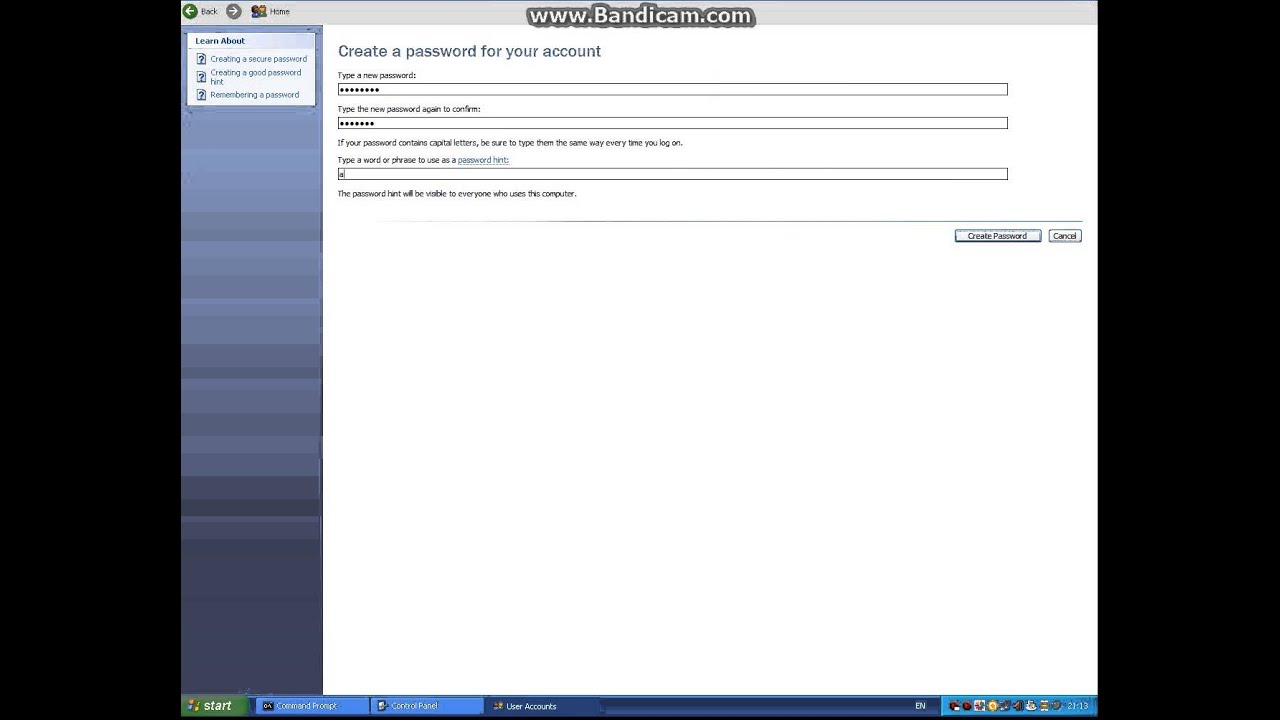Image resolution: width=1280 pixels, height=720 pixels.
Task: Focus the confirm new password field
Action: [672, 123]
